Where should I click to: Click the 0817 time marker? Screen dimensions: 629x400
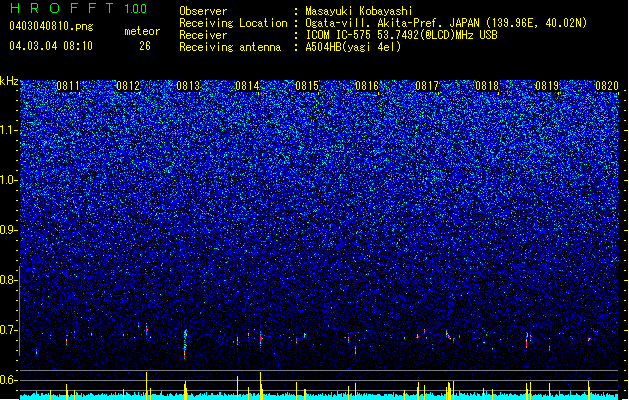427,86
